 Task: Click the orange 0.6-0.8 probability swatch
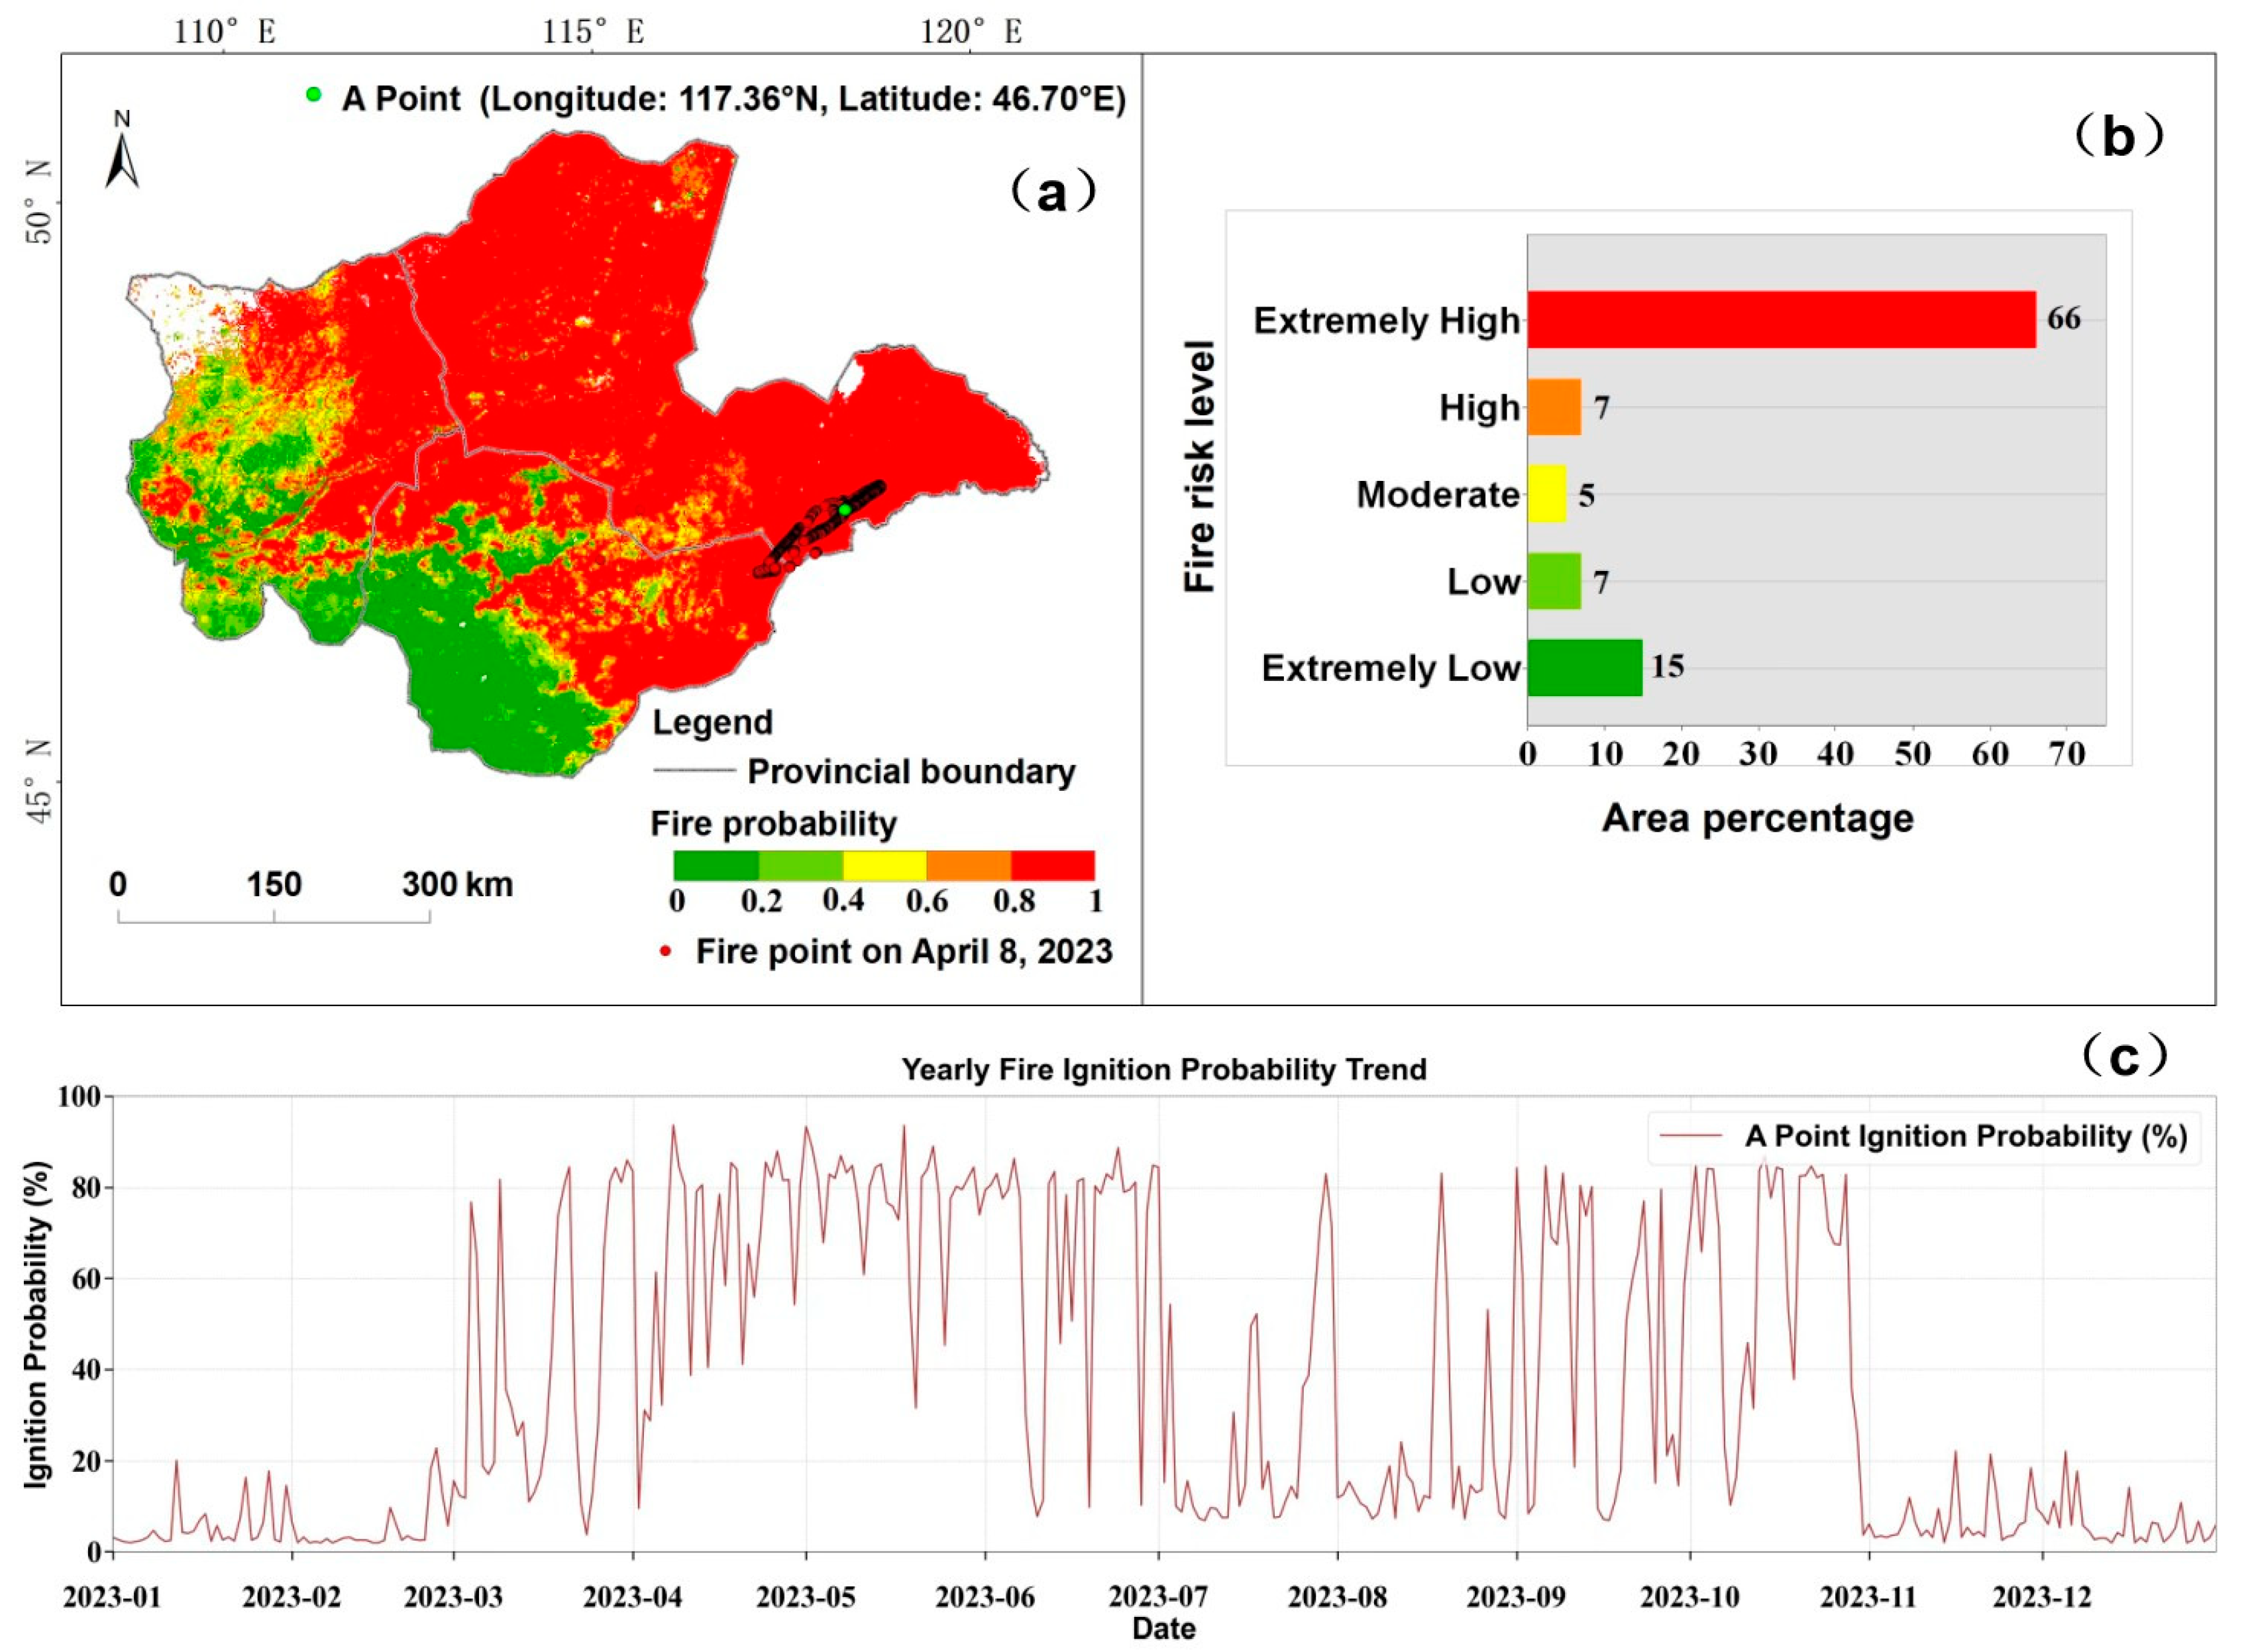(x=968, y=865)
